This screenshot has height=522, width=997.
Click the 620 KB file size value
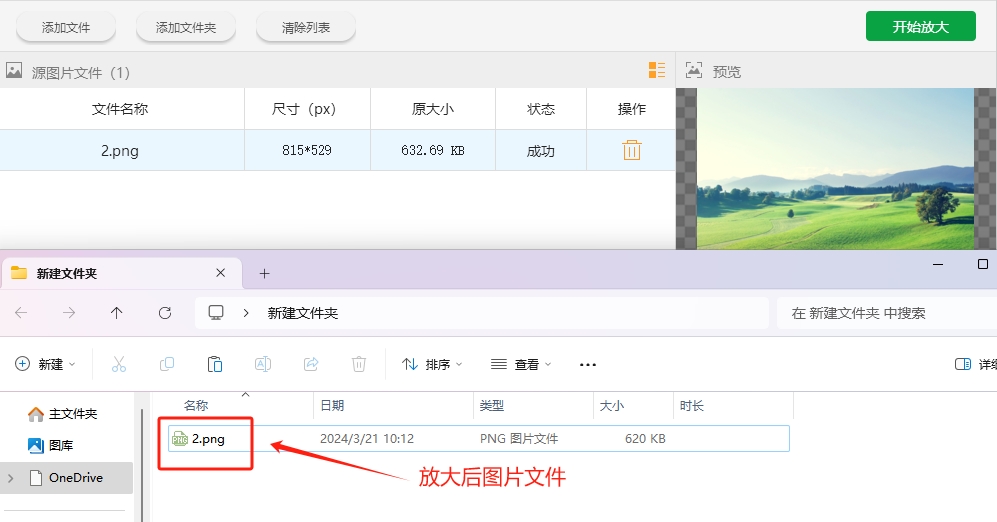click(x=645, y=439)
